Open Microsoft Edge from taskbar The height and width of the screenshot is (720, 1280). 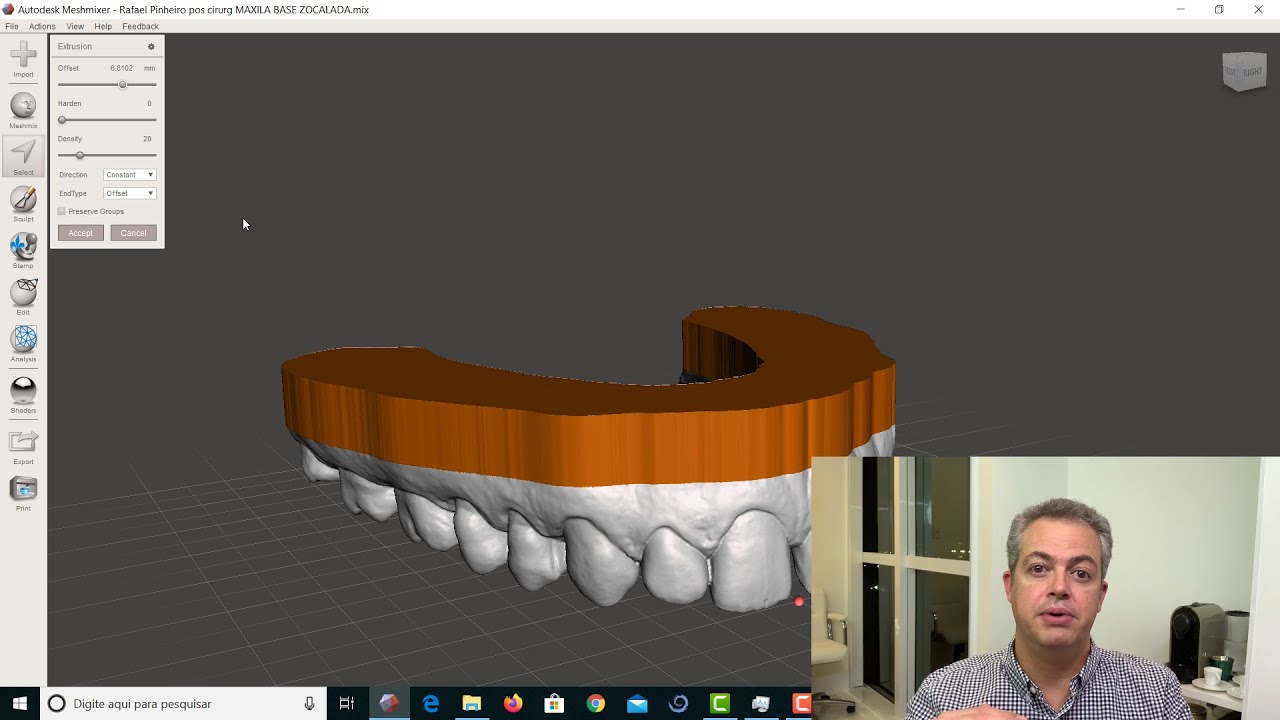(431, 704)
